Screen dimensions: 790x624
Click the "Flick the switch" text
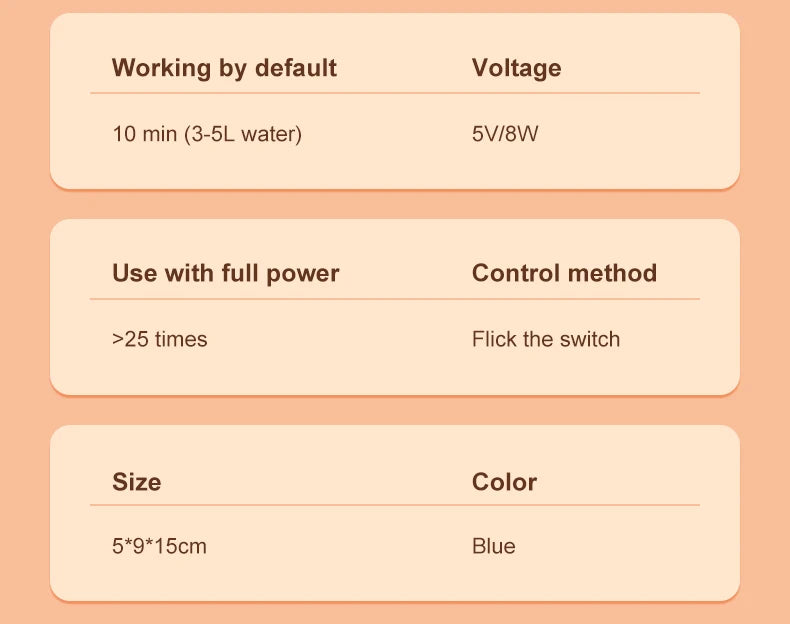coord(546,339)
